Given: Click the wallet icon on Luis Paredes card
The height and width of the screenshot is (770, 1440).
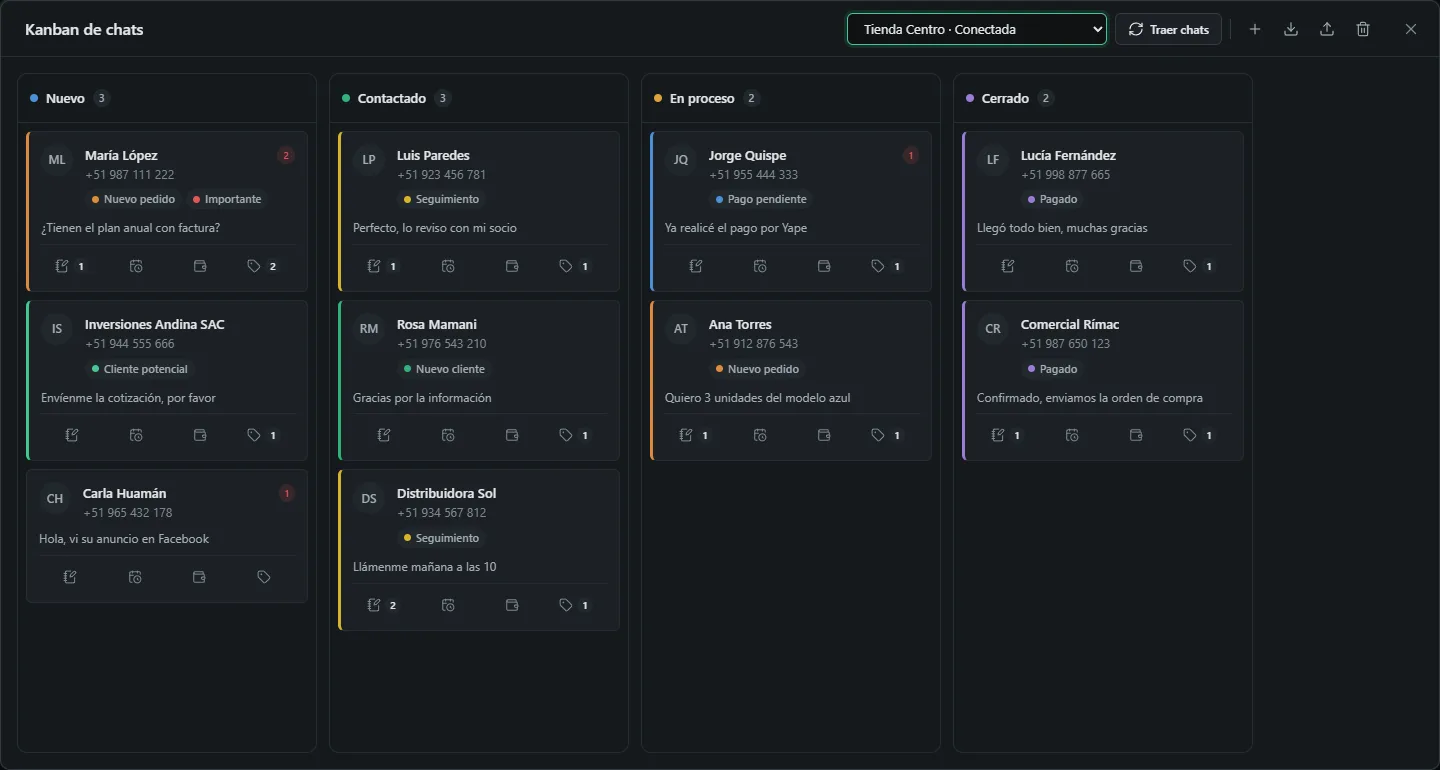Looking at the screenshot, I should pos(512,266).
